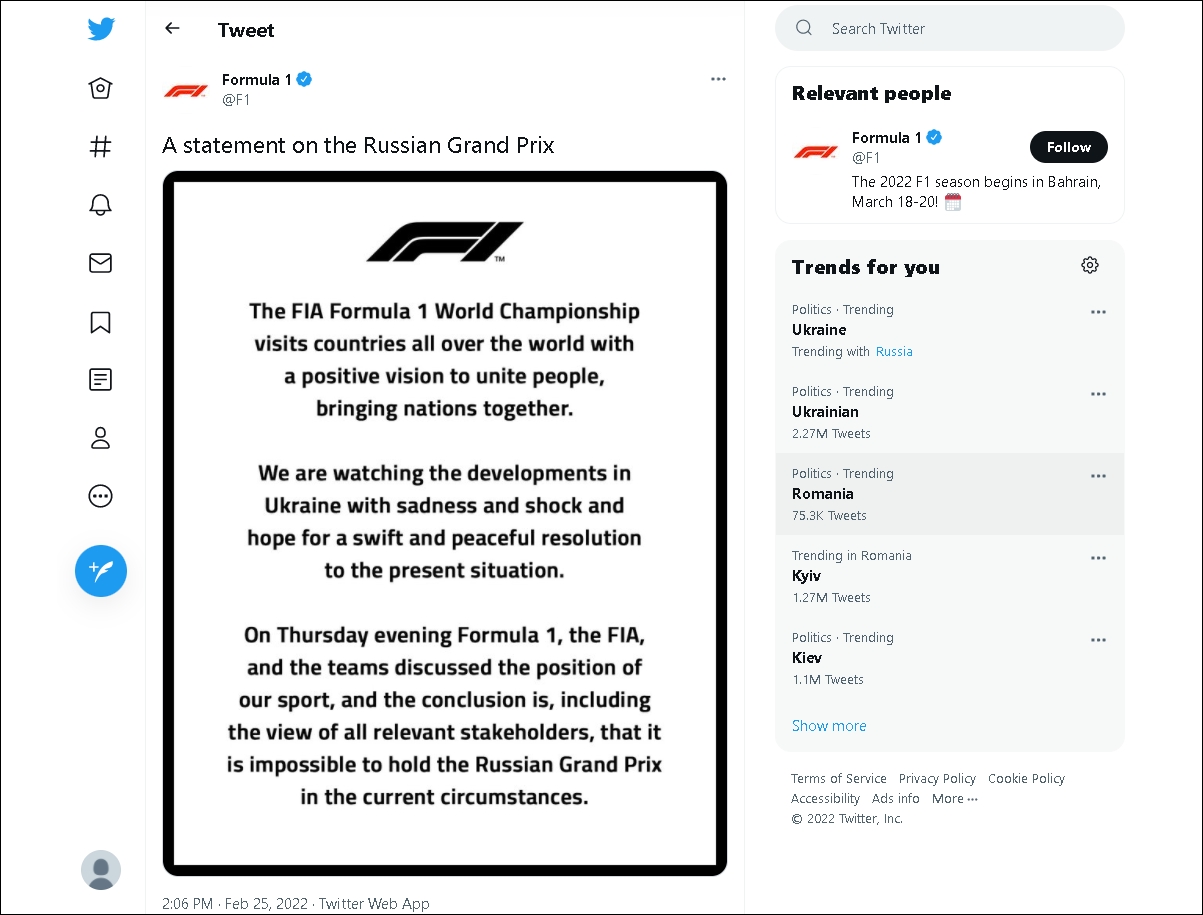The height and width of the screenshot is (915, 1203).
Task: Go back using the arrow beside Tweet
Action: (172, 29)
